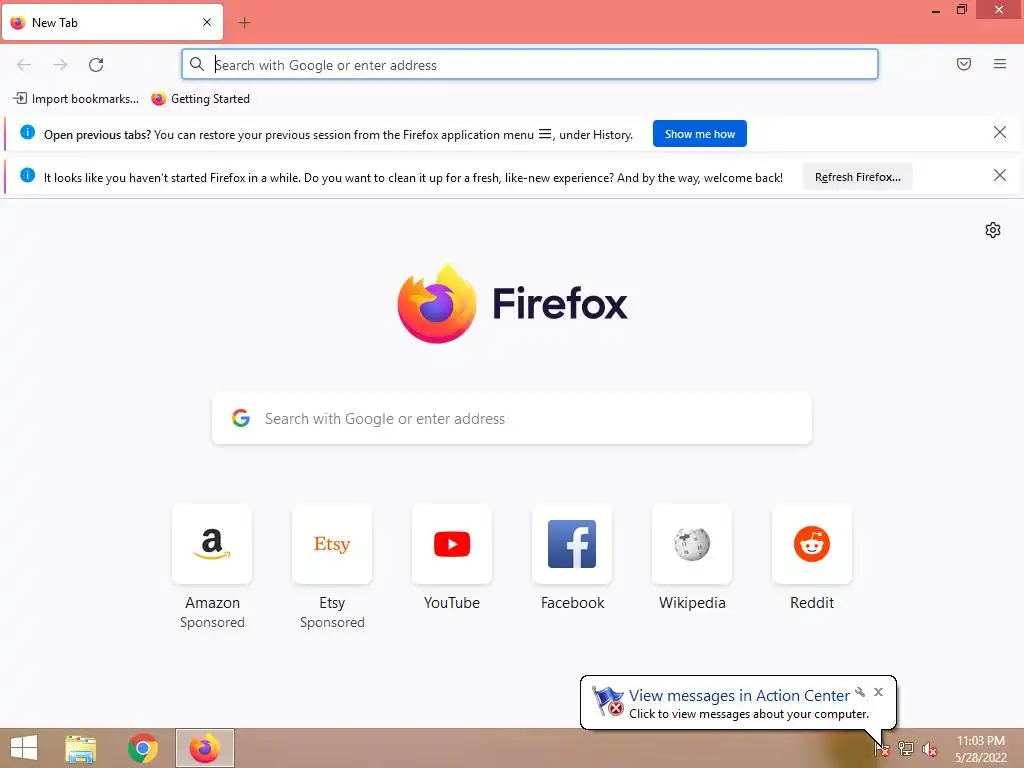
Task: Click the Firefox taskbar button
Action: point(204,748)
